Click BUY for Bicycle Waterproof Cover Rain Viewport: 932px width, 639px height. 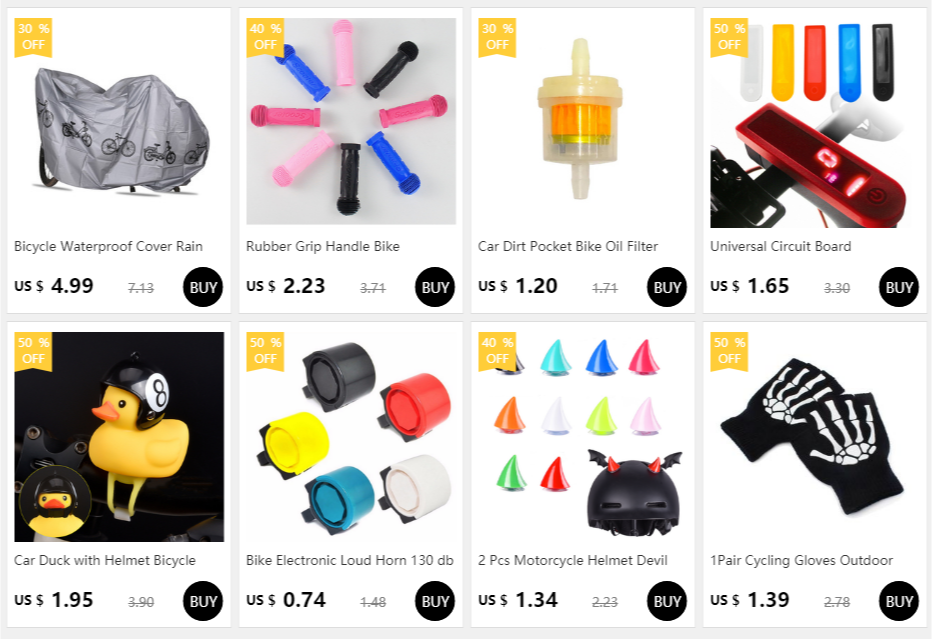[x=203, y=287]
